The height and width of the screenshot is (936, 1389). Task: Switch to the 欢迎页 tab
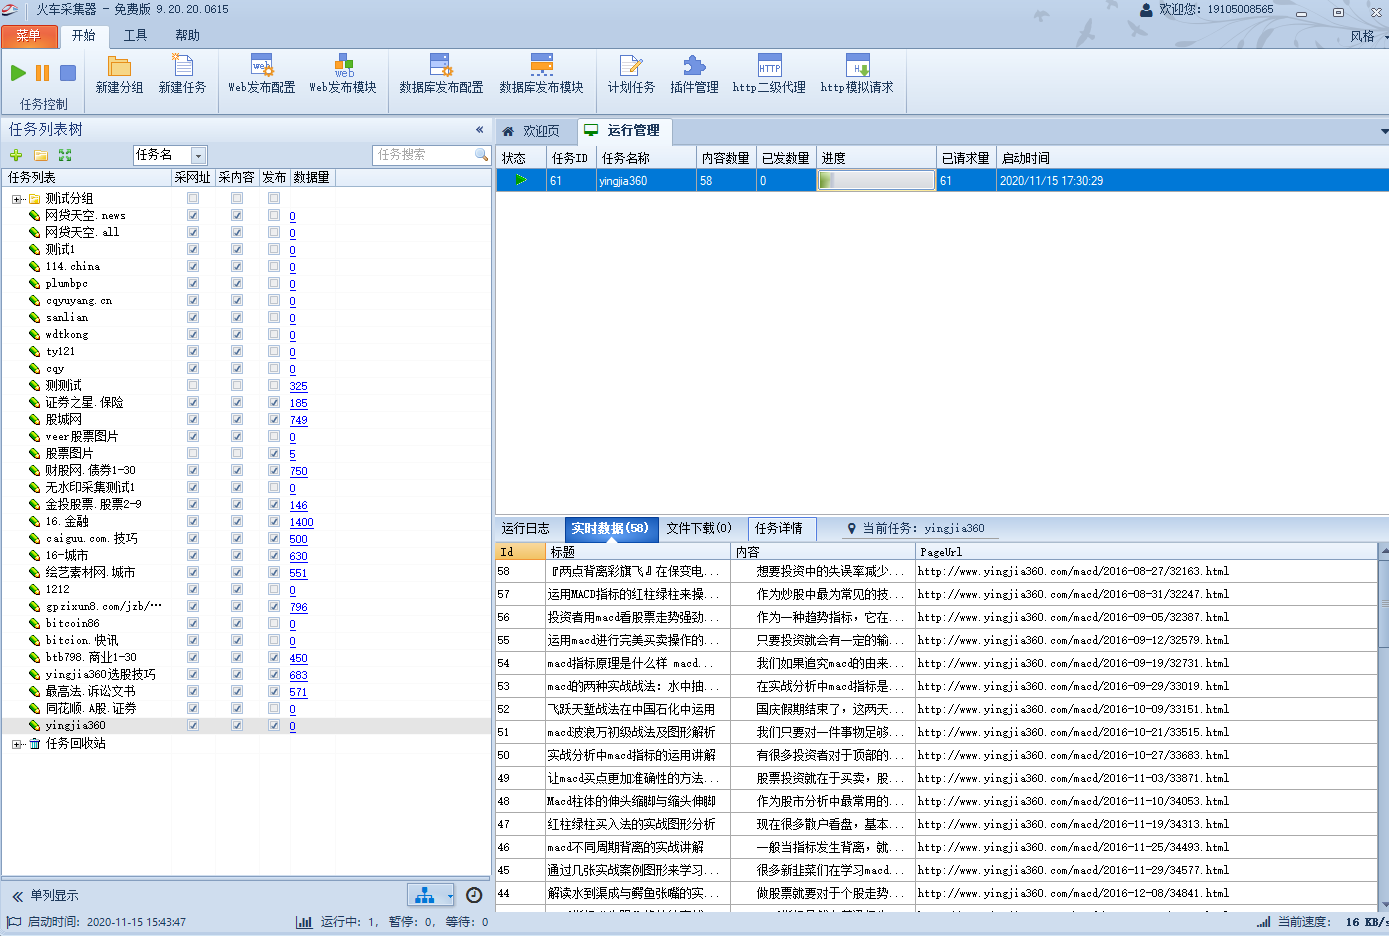click(x=531, y=131)
